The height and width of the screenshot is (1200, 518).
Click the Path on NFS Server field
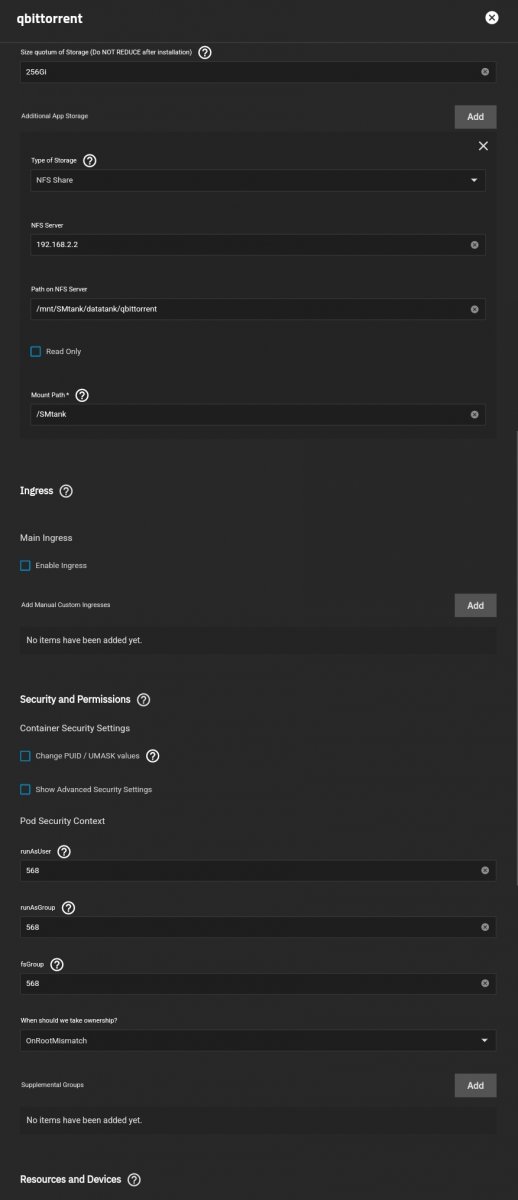[258, 309]
